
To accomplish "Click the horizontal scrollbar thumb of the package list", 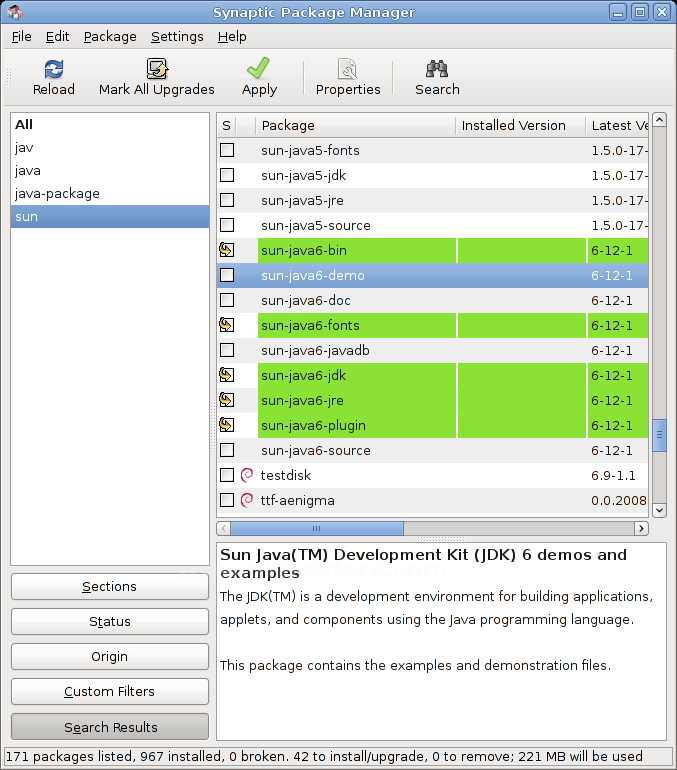I will [316, 528].
